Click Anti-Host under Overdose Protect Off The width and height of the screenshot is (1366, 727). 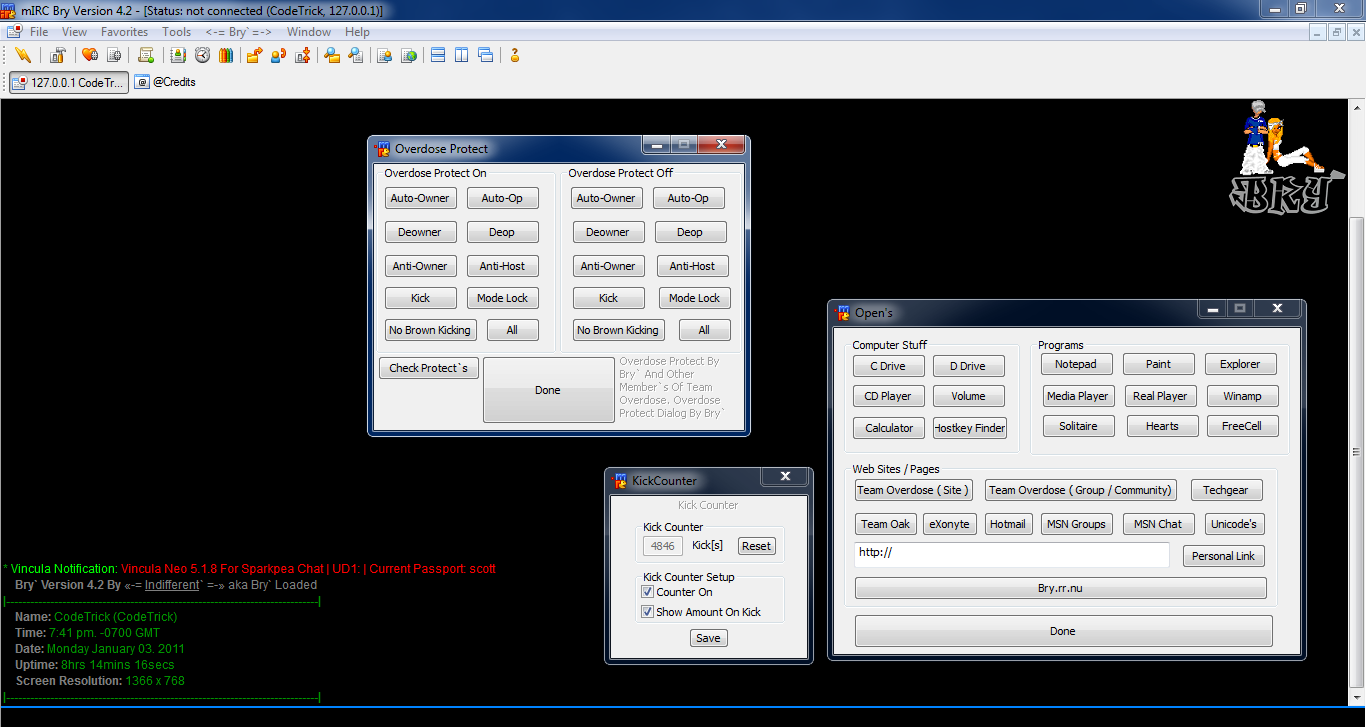pos(692,266)
